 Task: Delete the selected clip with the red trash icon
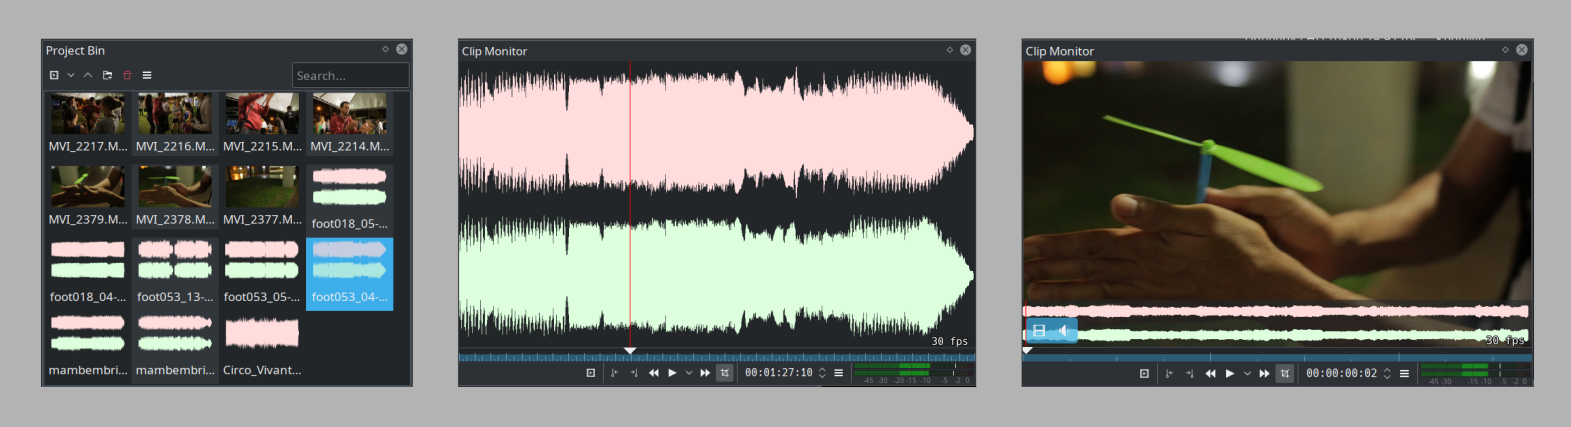point(127,75)
